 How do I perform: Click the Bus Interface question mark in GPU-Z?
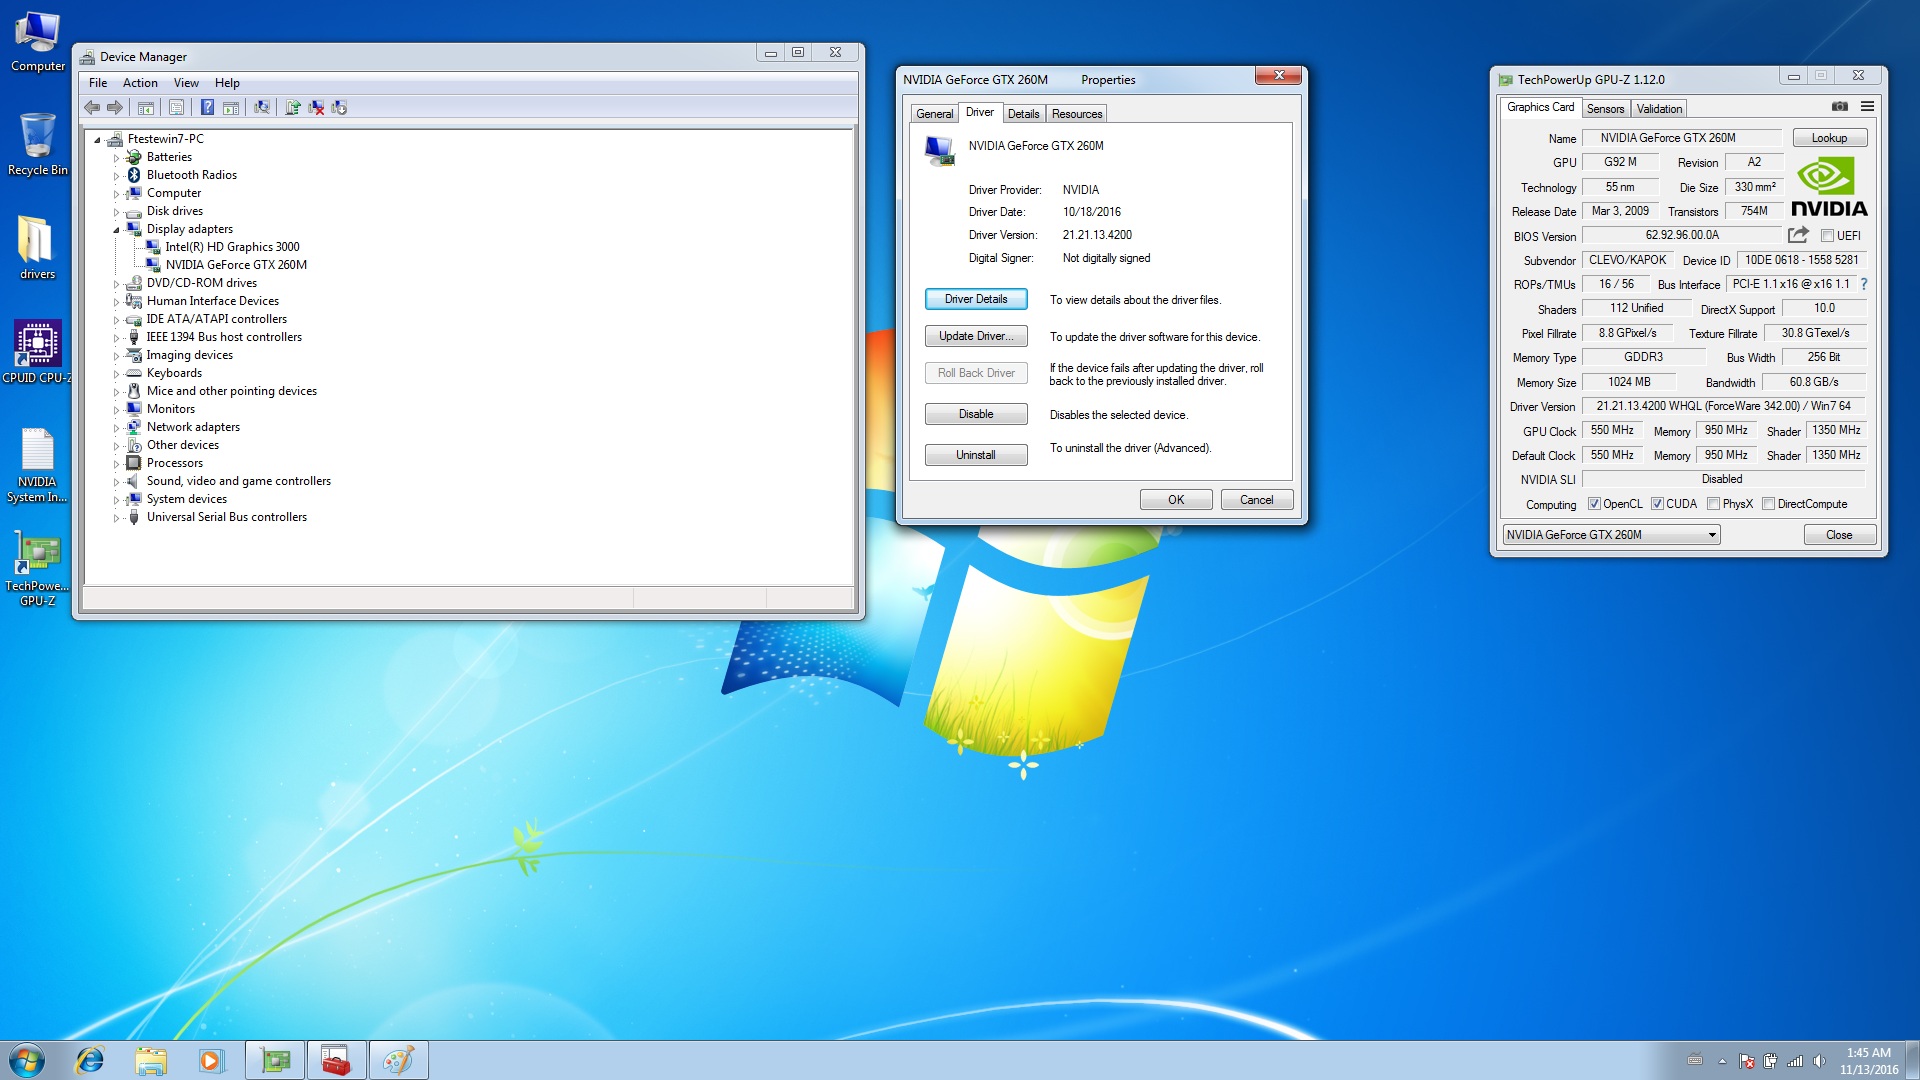tap(1864, 285)
